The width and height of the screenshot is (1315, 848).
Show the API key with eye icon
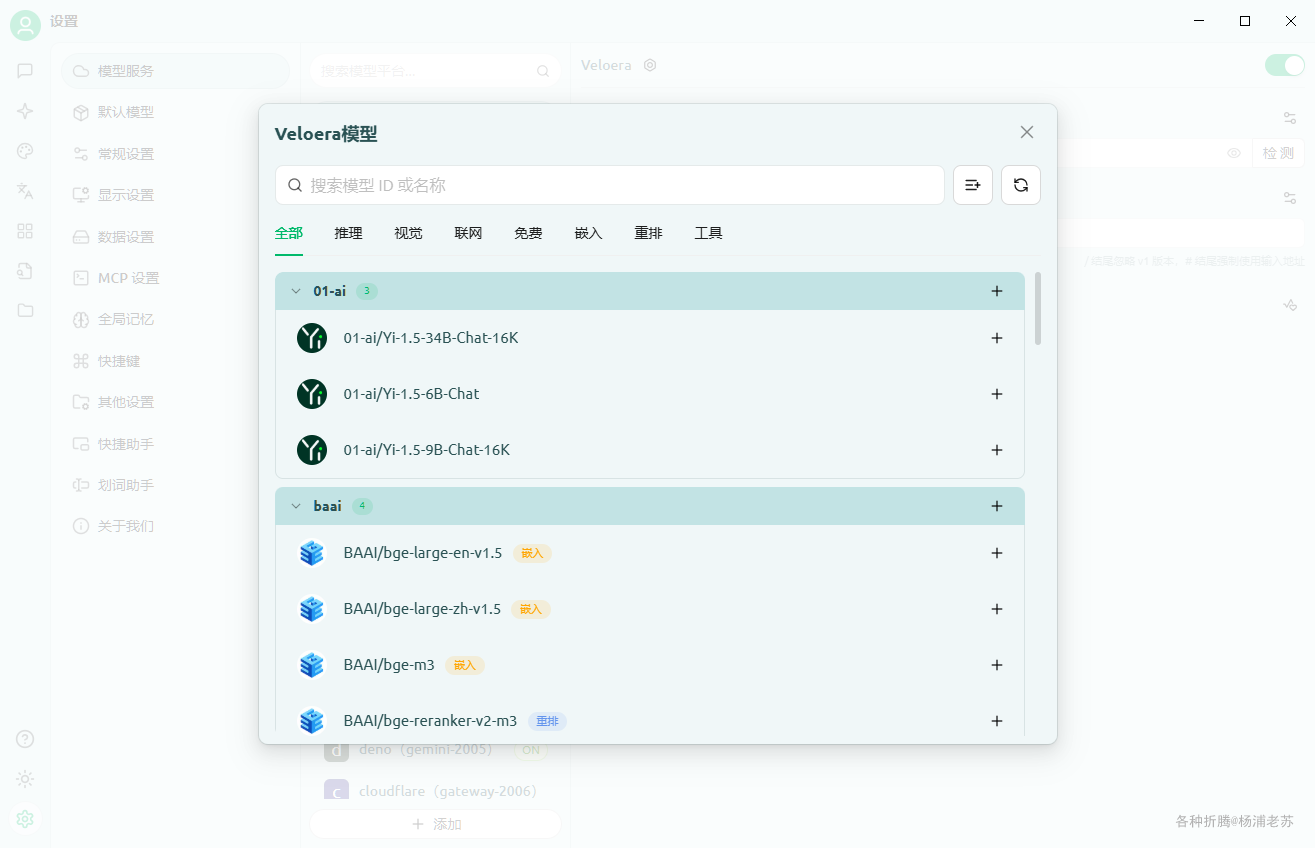1234,153
